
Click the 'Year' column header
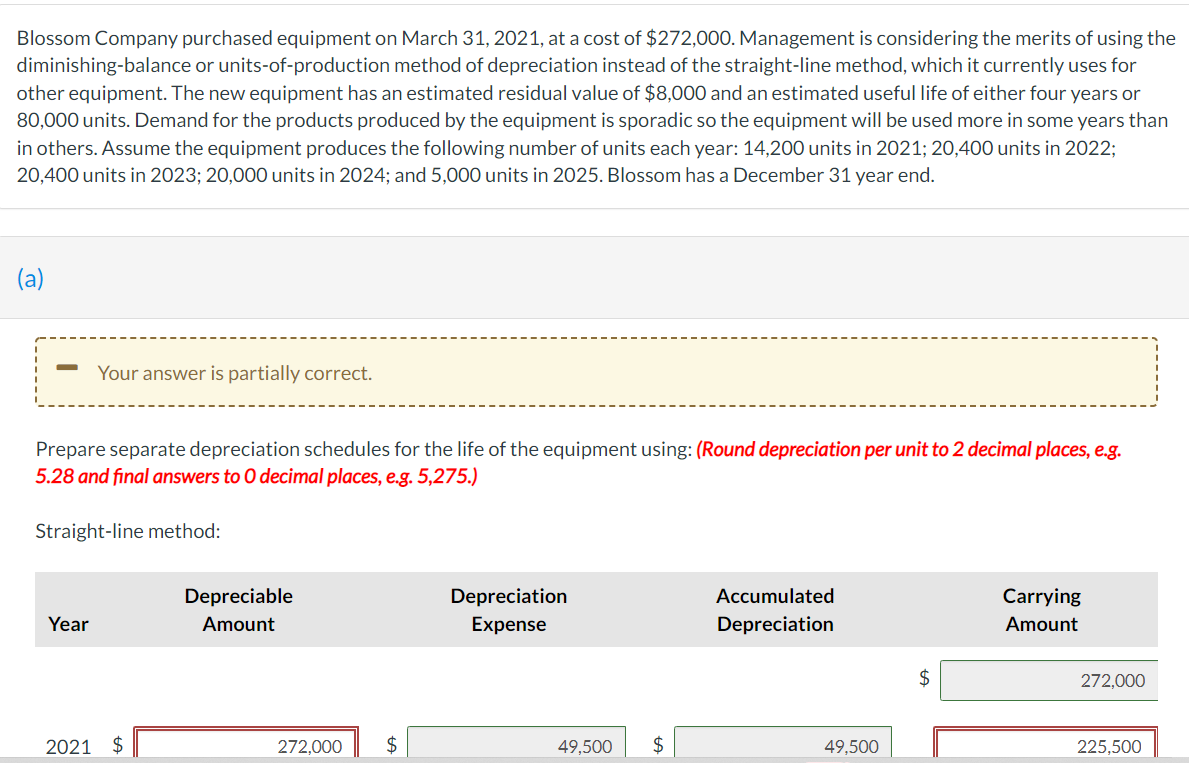68,624
